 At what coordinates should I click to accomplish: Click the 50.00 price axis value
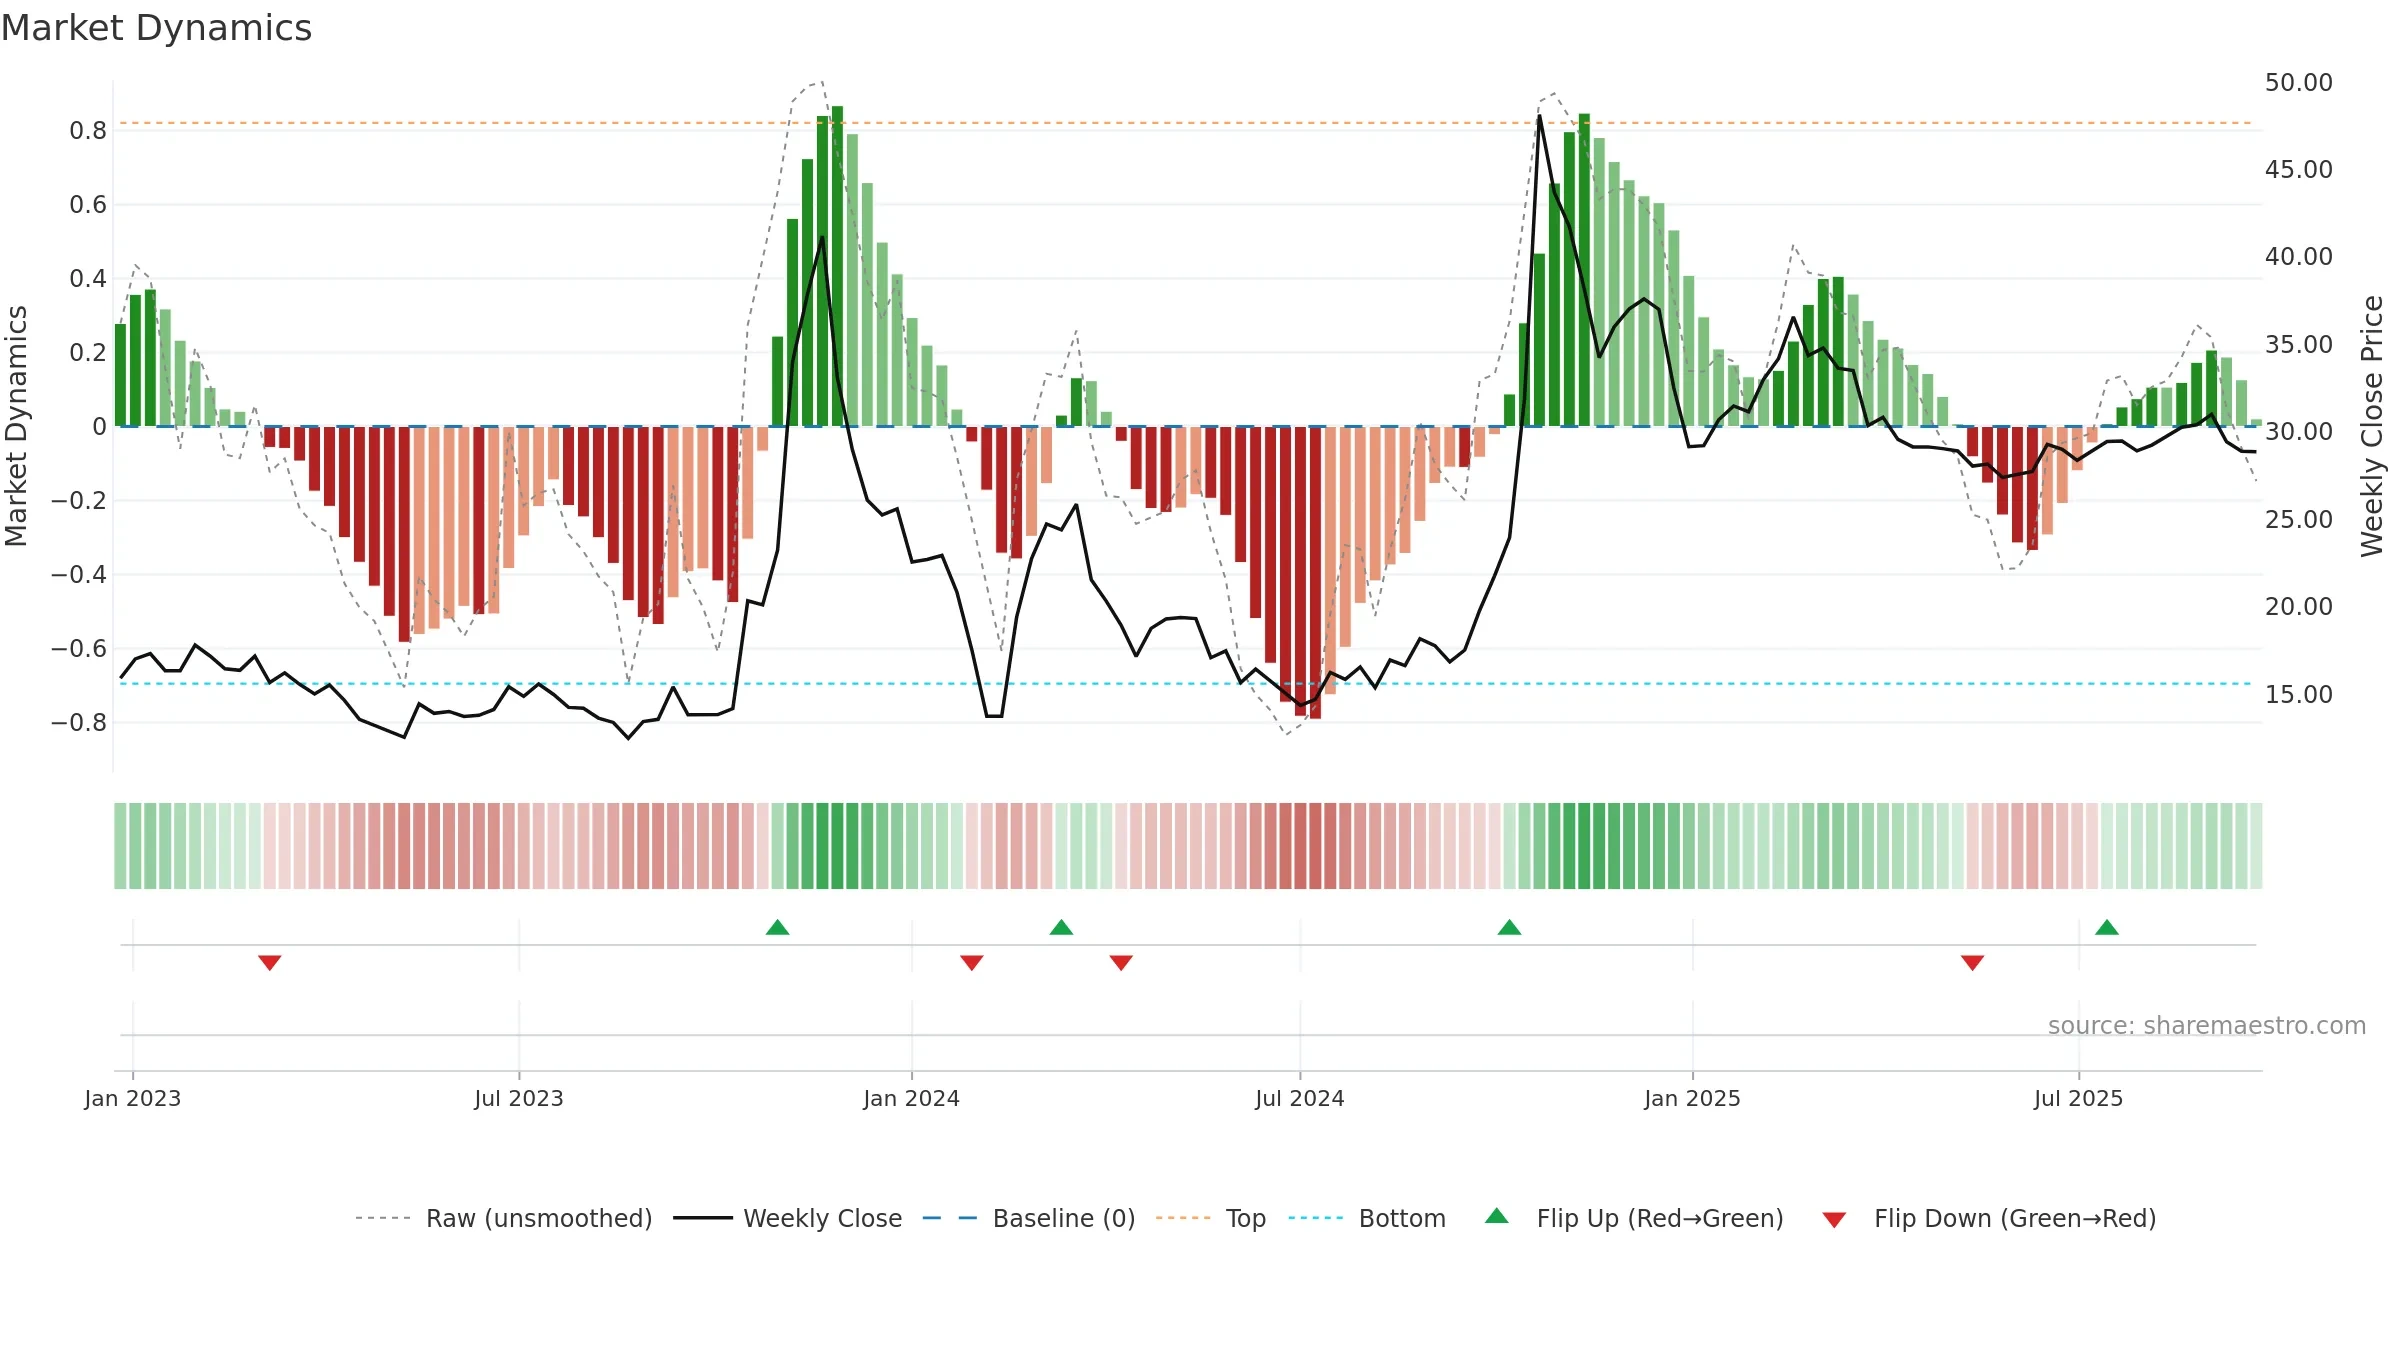pos(2299,82)
